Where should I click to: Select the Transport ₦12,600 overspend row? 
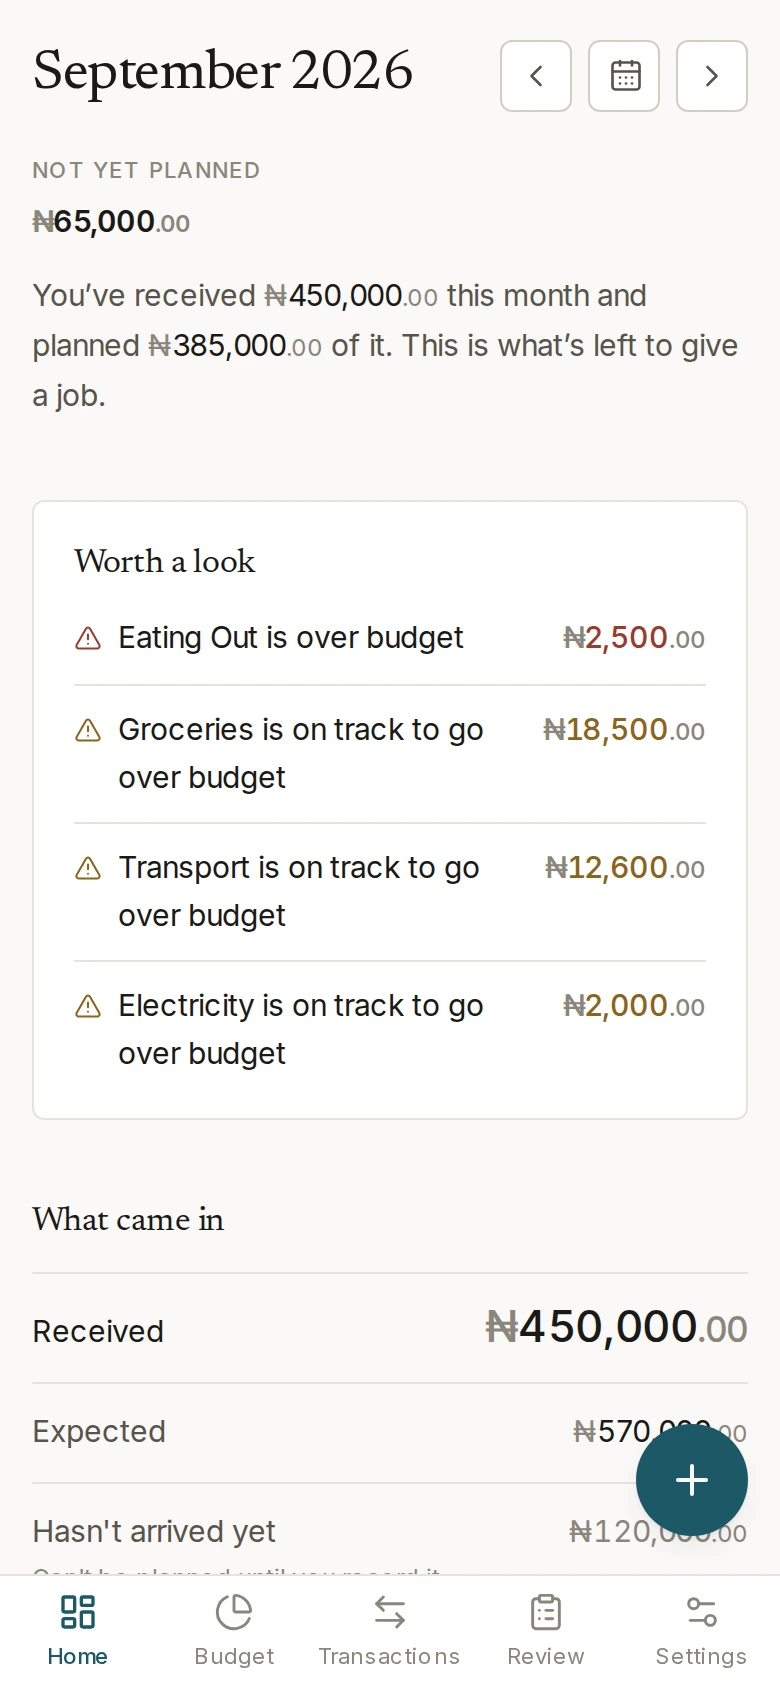point(390,892)
